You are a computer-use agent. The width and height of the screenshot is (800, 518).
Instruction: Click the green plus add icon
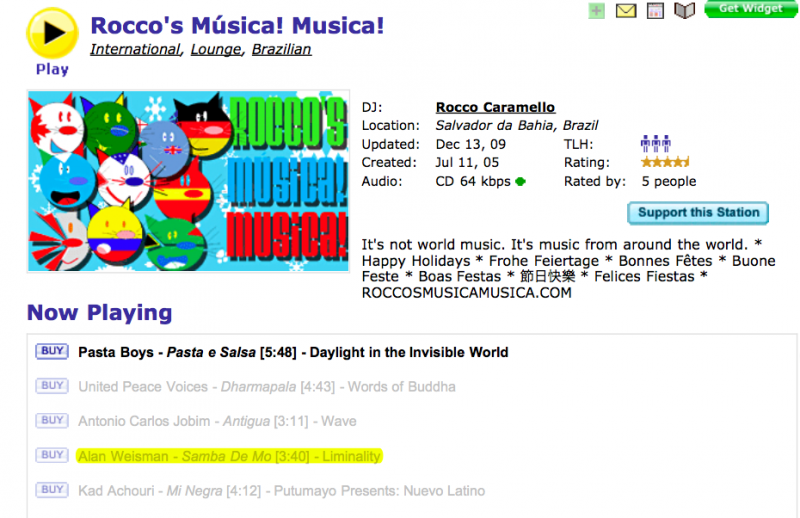coord(597,11)
